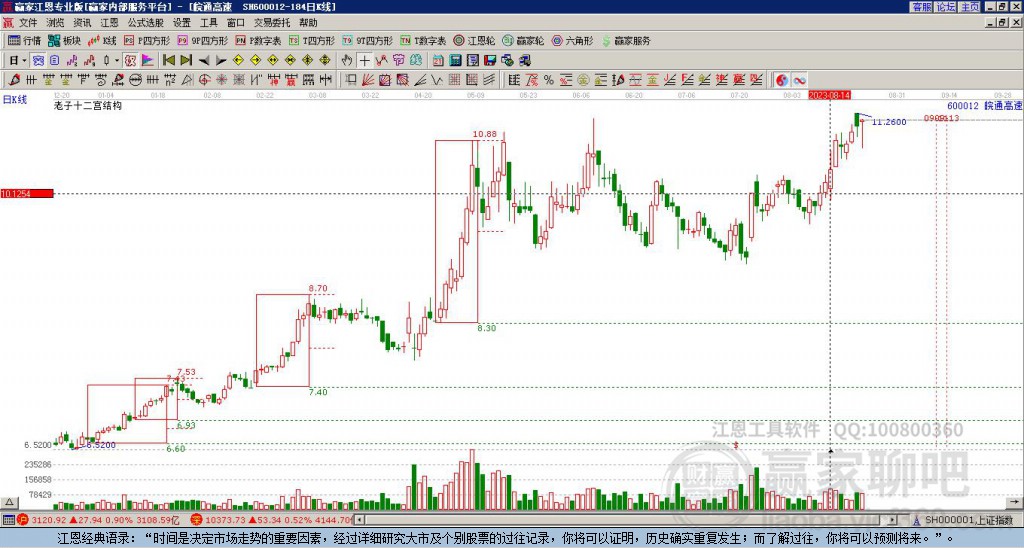Select the Gann fan angle lines tool
The width and height of the screenshot is (1024, 548).
tap(368, 80)
